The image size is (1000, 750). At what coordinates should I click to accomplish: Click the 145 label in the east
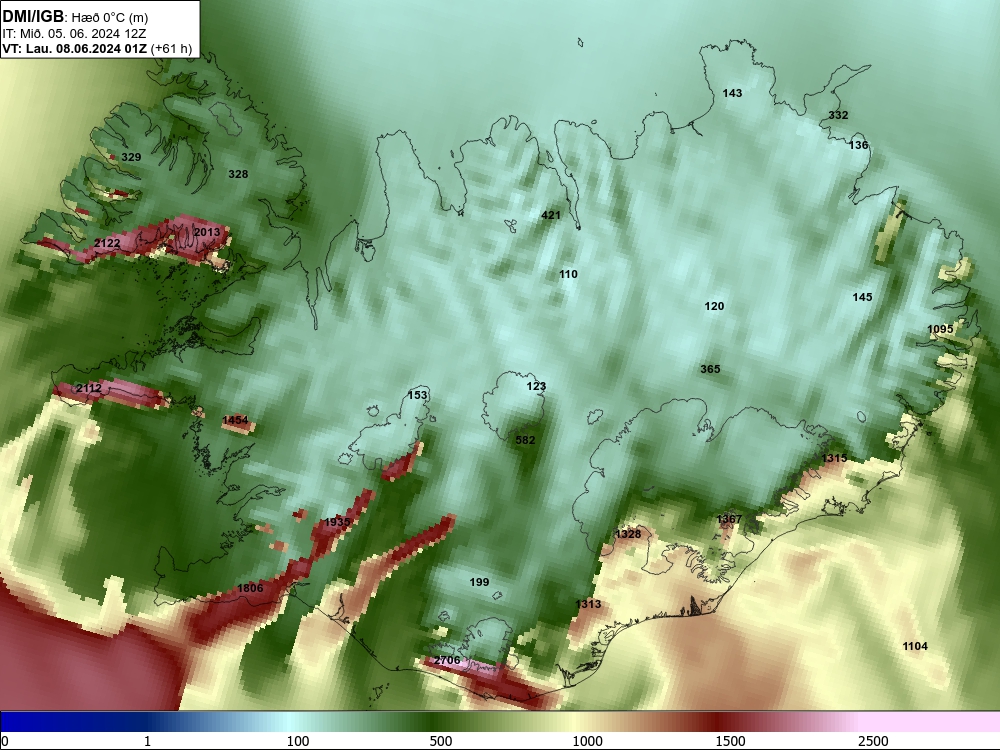[862, 297]
